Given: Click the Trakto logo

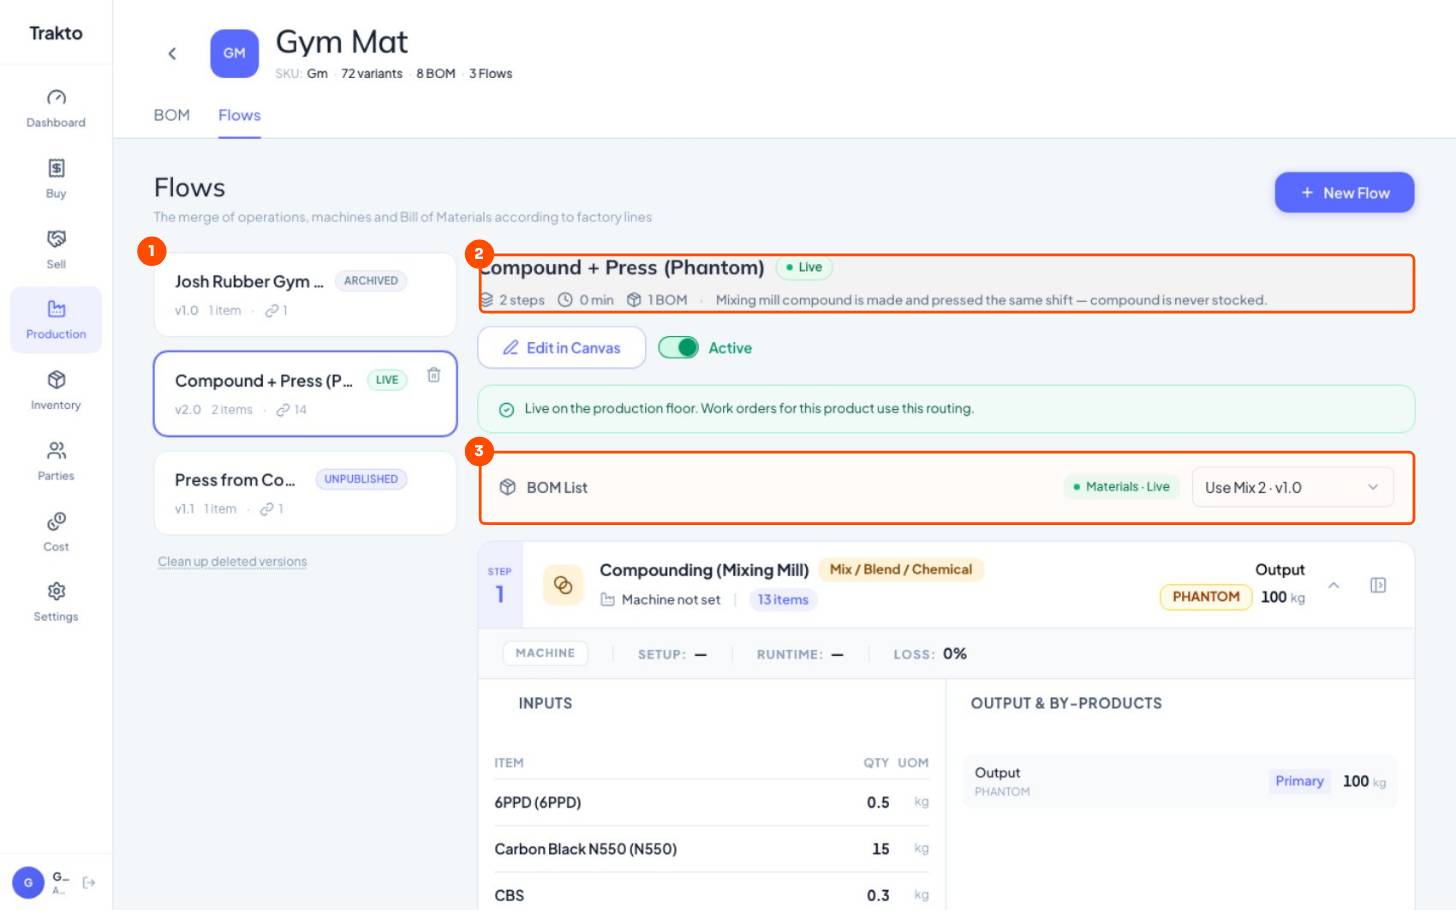Looking at the screenshot, I should click(x=56, y=33).
